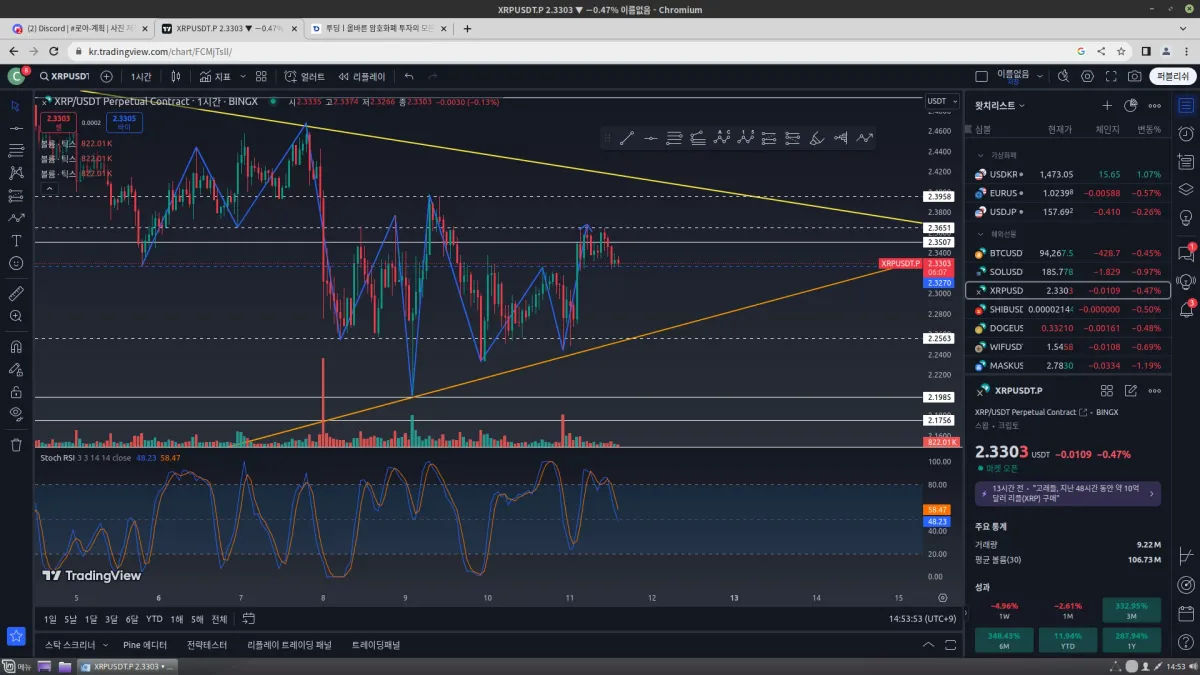1200x675 pixels.
Task: Switch to 전략테스터 bottom tab
Action: tap(205, 645)
